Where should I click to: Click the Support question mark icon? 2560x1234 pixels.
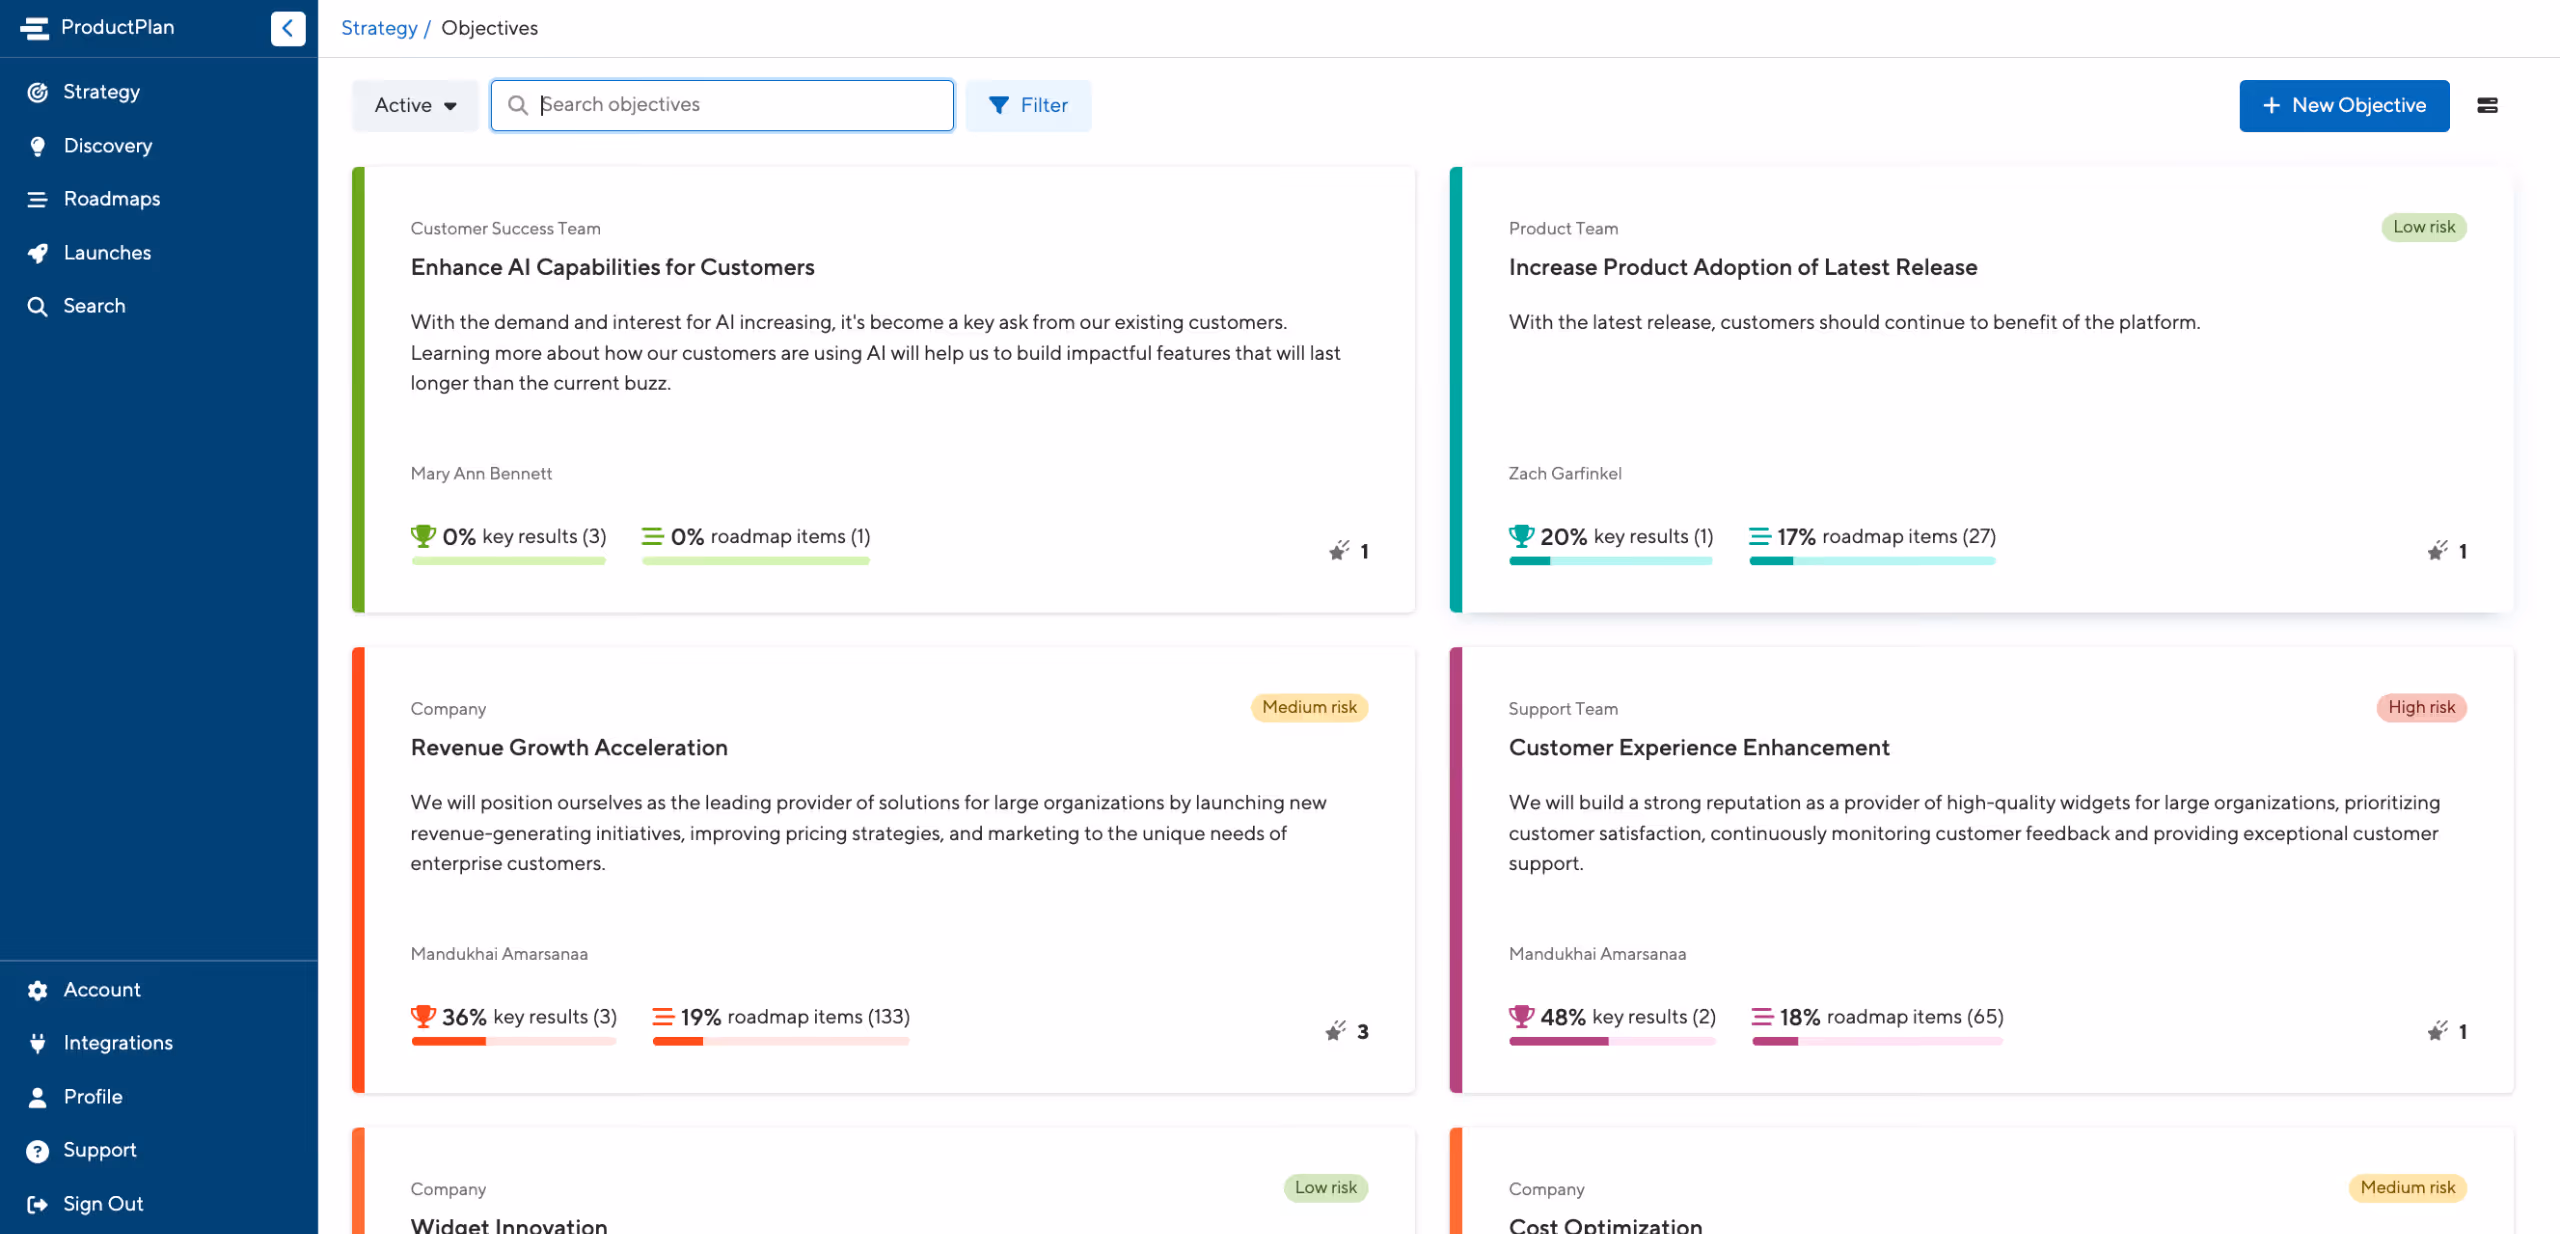38,1151
